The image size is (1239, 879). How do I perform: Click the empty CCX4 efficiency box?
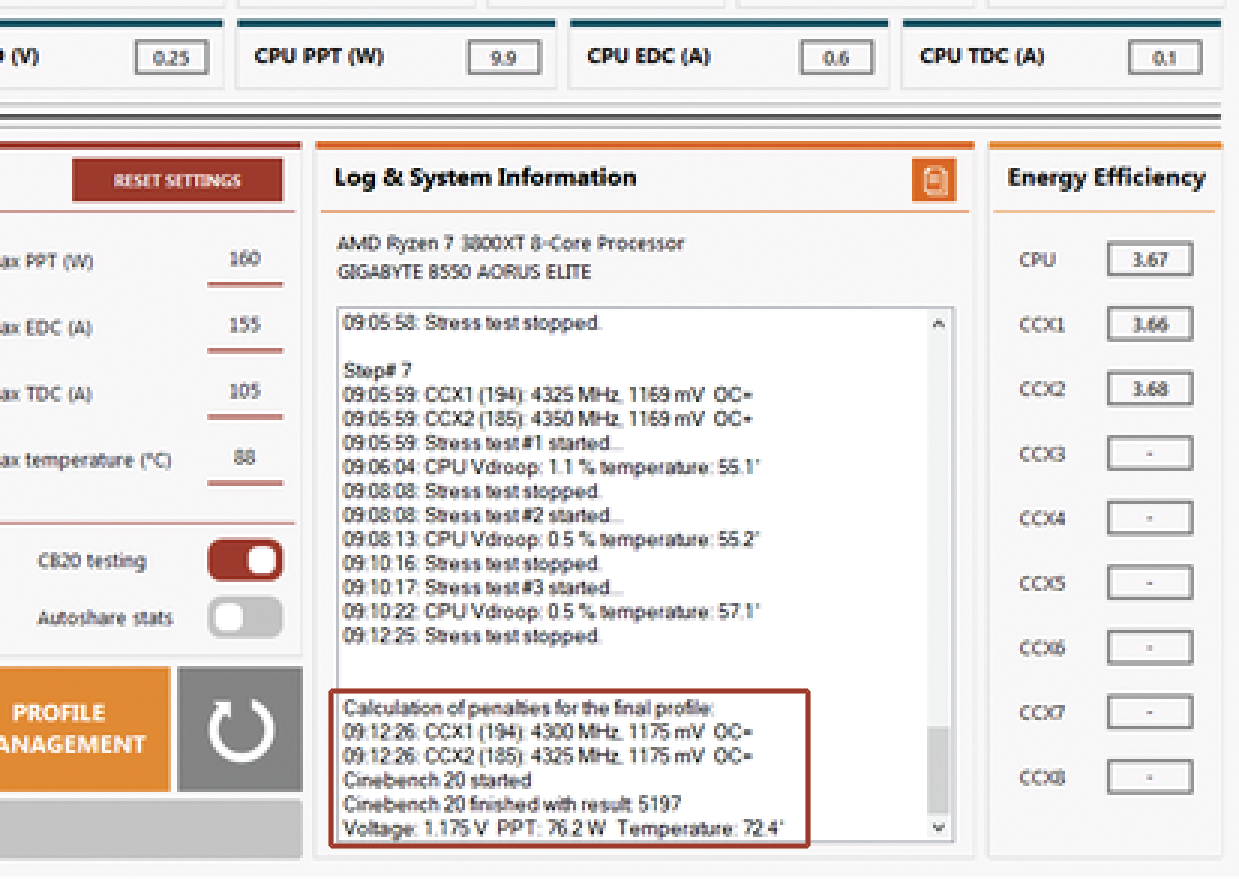pos(1150,519)
